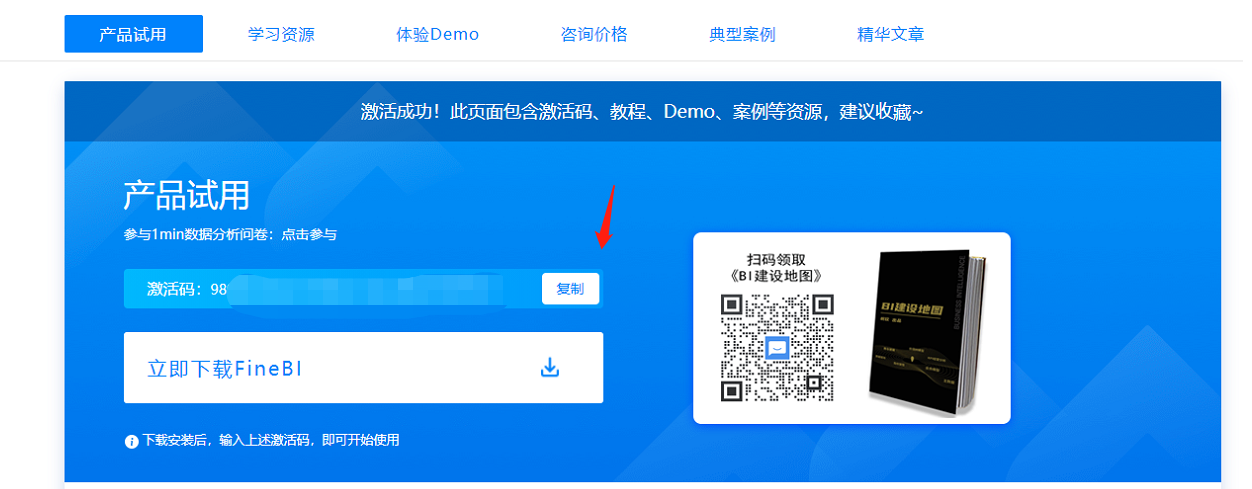Select the 咨询价格 tab
The height and width of the screenshot is (489, 1252).
[x=594, y=34]
